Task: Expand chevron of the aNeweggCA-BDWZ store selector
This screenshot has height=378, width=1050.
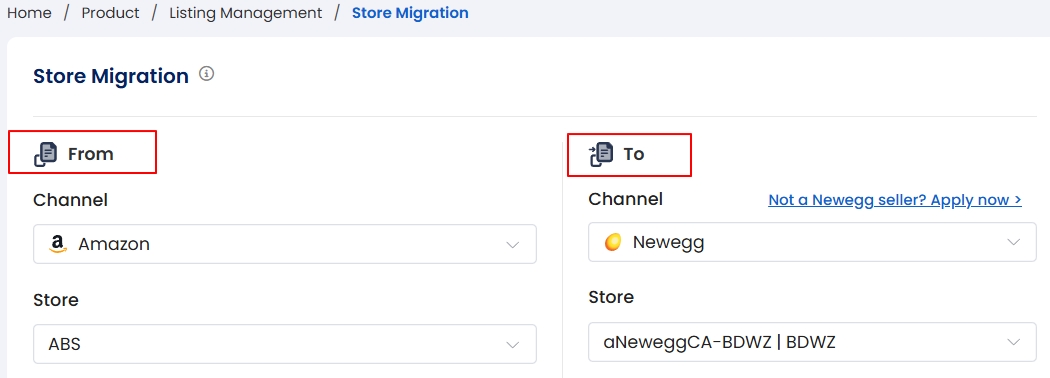Action: click(1013, 342)
